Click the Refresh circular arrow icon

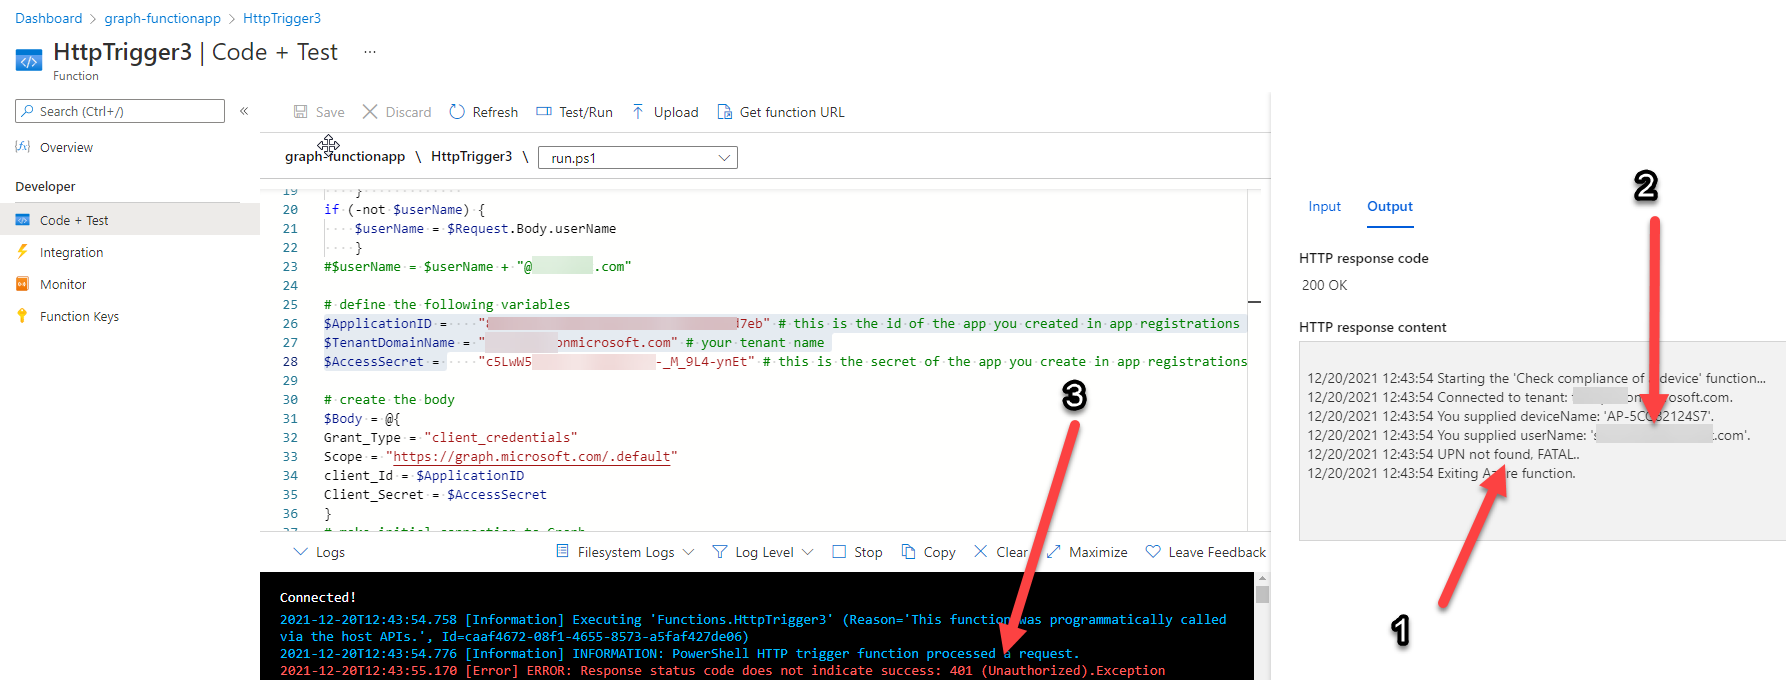(x=457, y=112)
